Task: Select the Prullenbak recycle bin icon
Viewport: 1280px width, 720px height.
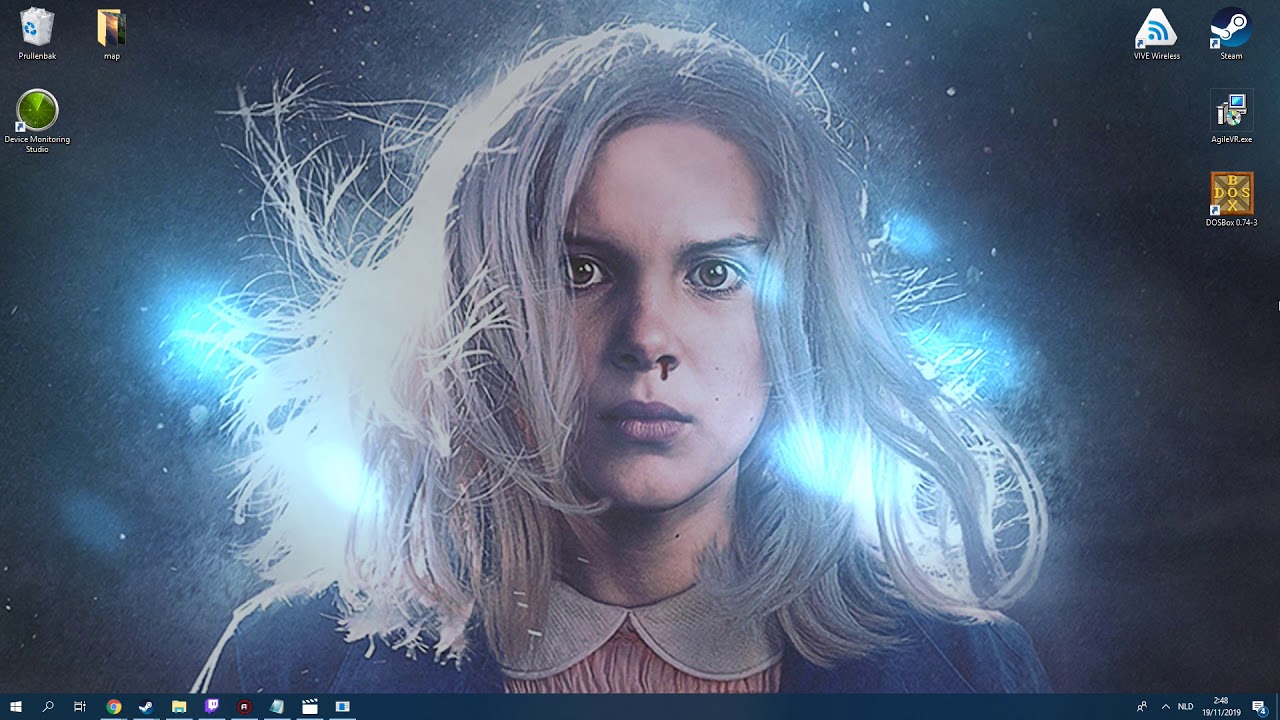Action: (37, 28)
